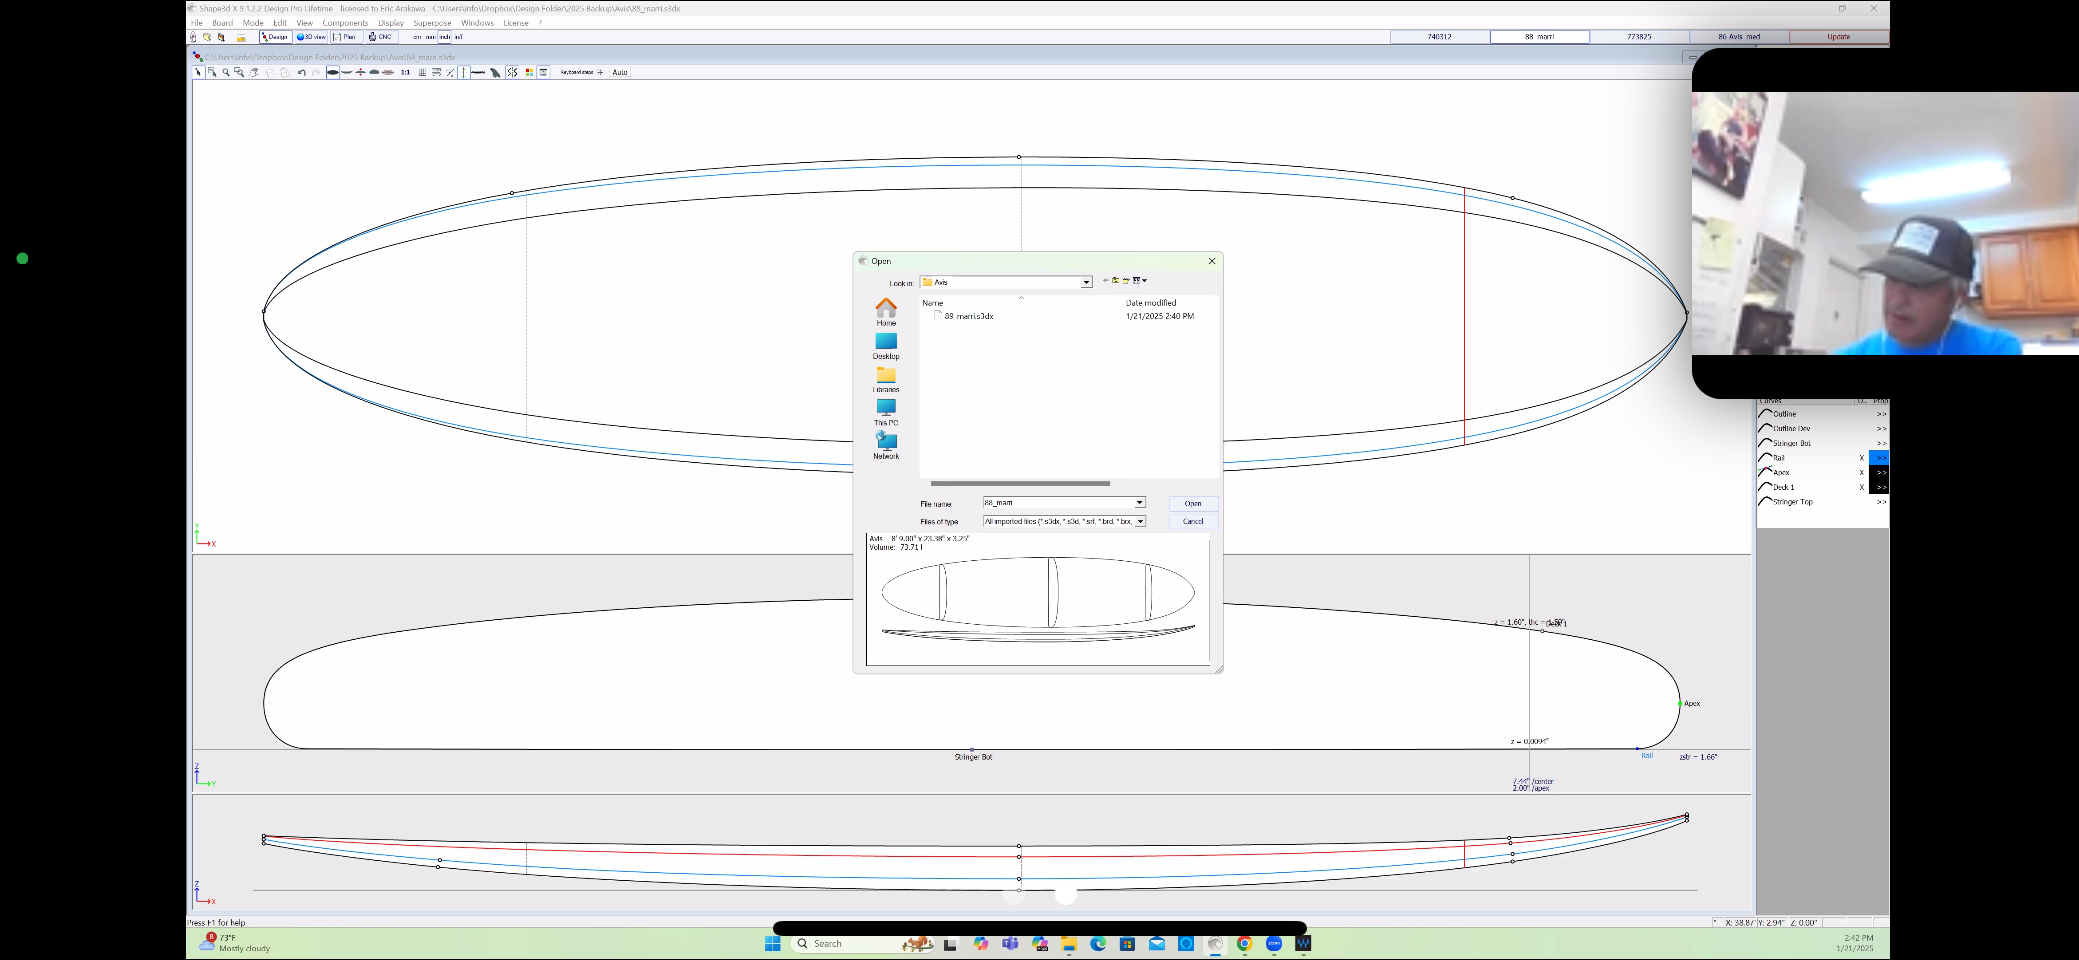Toggle the X display mark for Deck 1

point(1861,488)
